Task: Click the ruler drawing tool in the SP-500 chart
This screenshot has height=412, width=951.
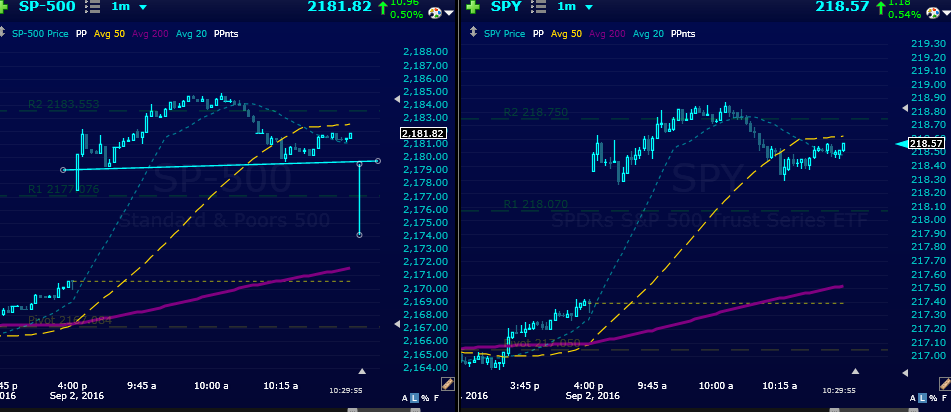Action: 448,383
